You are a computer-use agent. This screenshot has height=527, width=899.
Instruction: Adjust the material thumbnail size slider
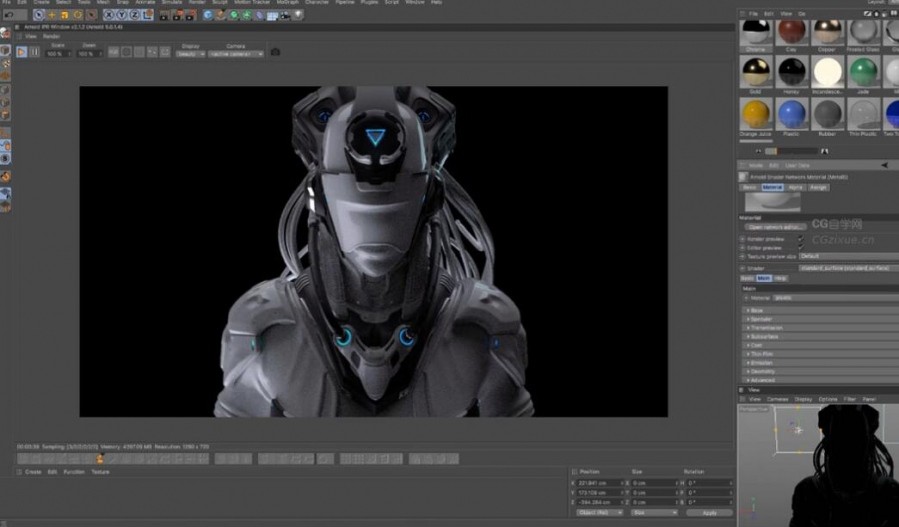(792, 151)
